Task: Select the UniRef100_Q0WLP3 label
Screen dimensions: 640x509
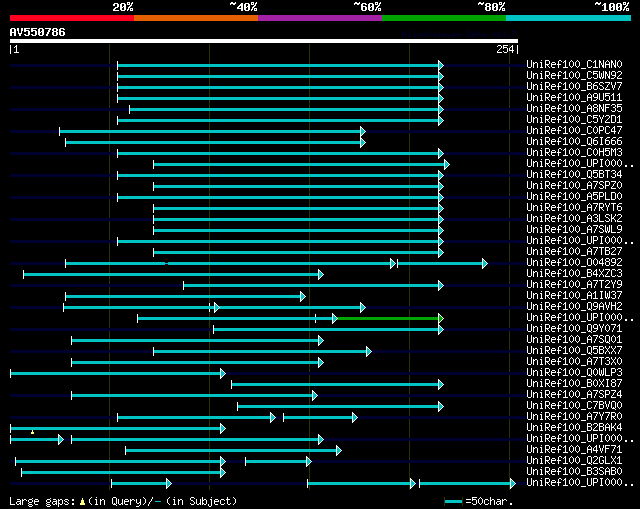Action: [574, 373]
